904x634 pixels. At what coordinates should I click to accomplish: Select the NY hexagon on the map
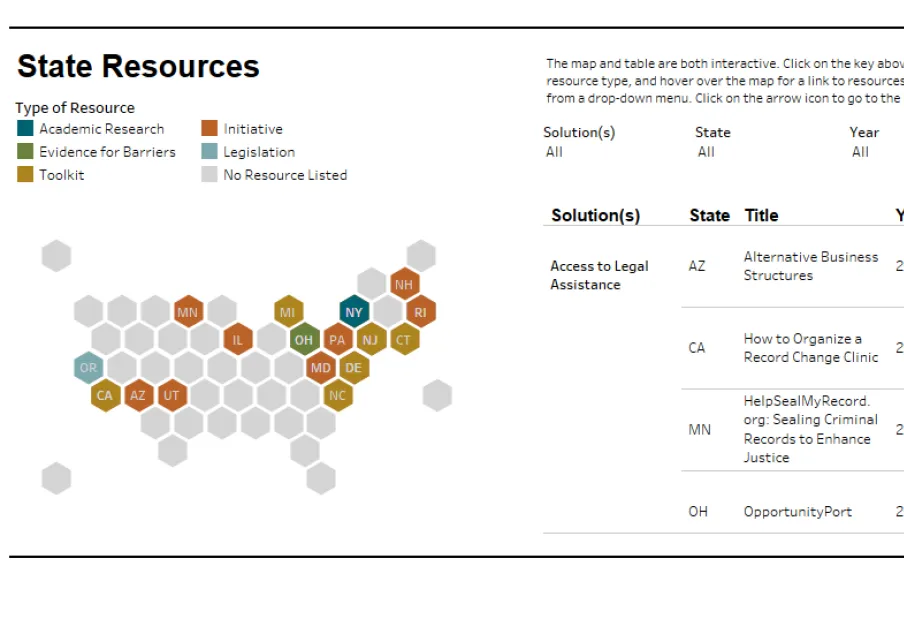353,312
